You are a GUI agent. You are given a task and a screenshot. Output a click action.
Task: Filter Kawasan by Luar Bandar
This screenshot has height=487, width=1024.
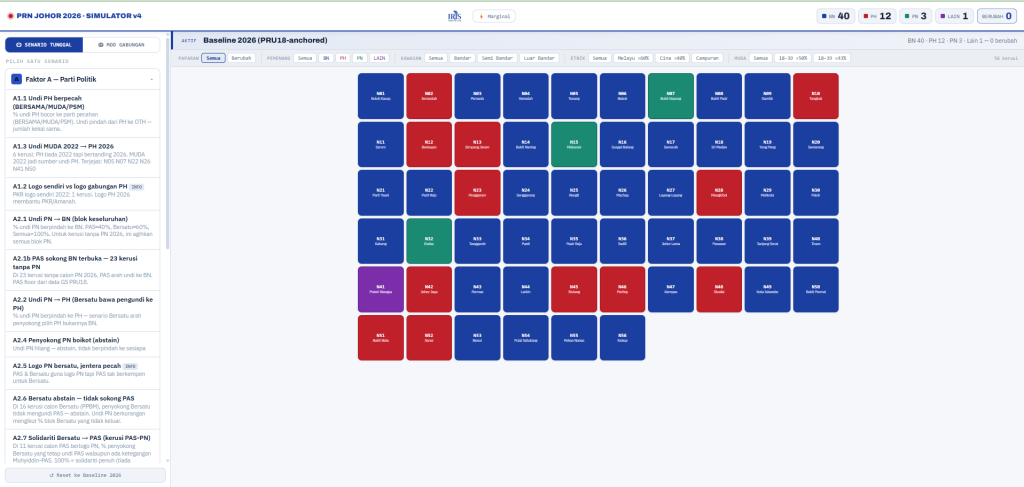pos(539,58)
